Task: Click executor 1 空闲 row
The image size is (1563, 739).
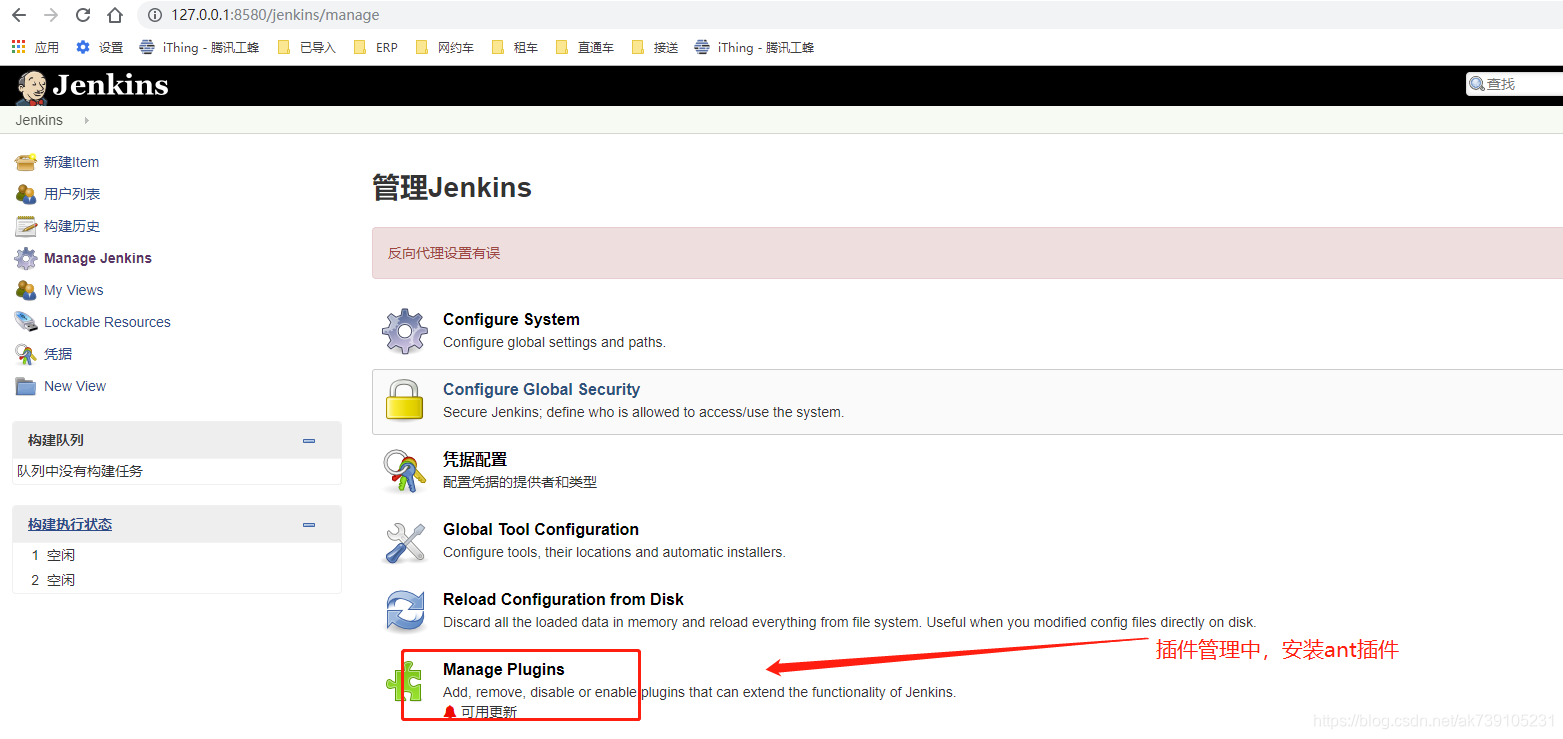Action: coord(176,555)
